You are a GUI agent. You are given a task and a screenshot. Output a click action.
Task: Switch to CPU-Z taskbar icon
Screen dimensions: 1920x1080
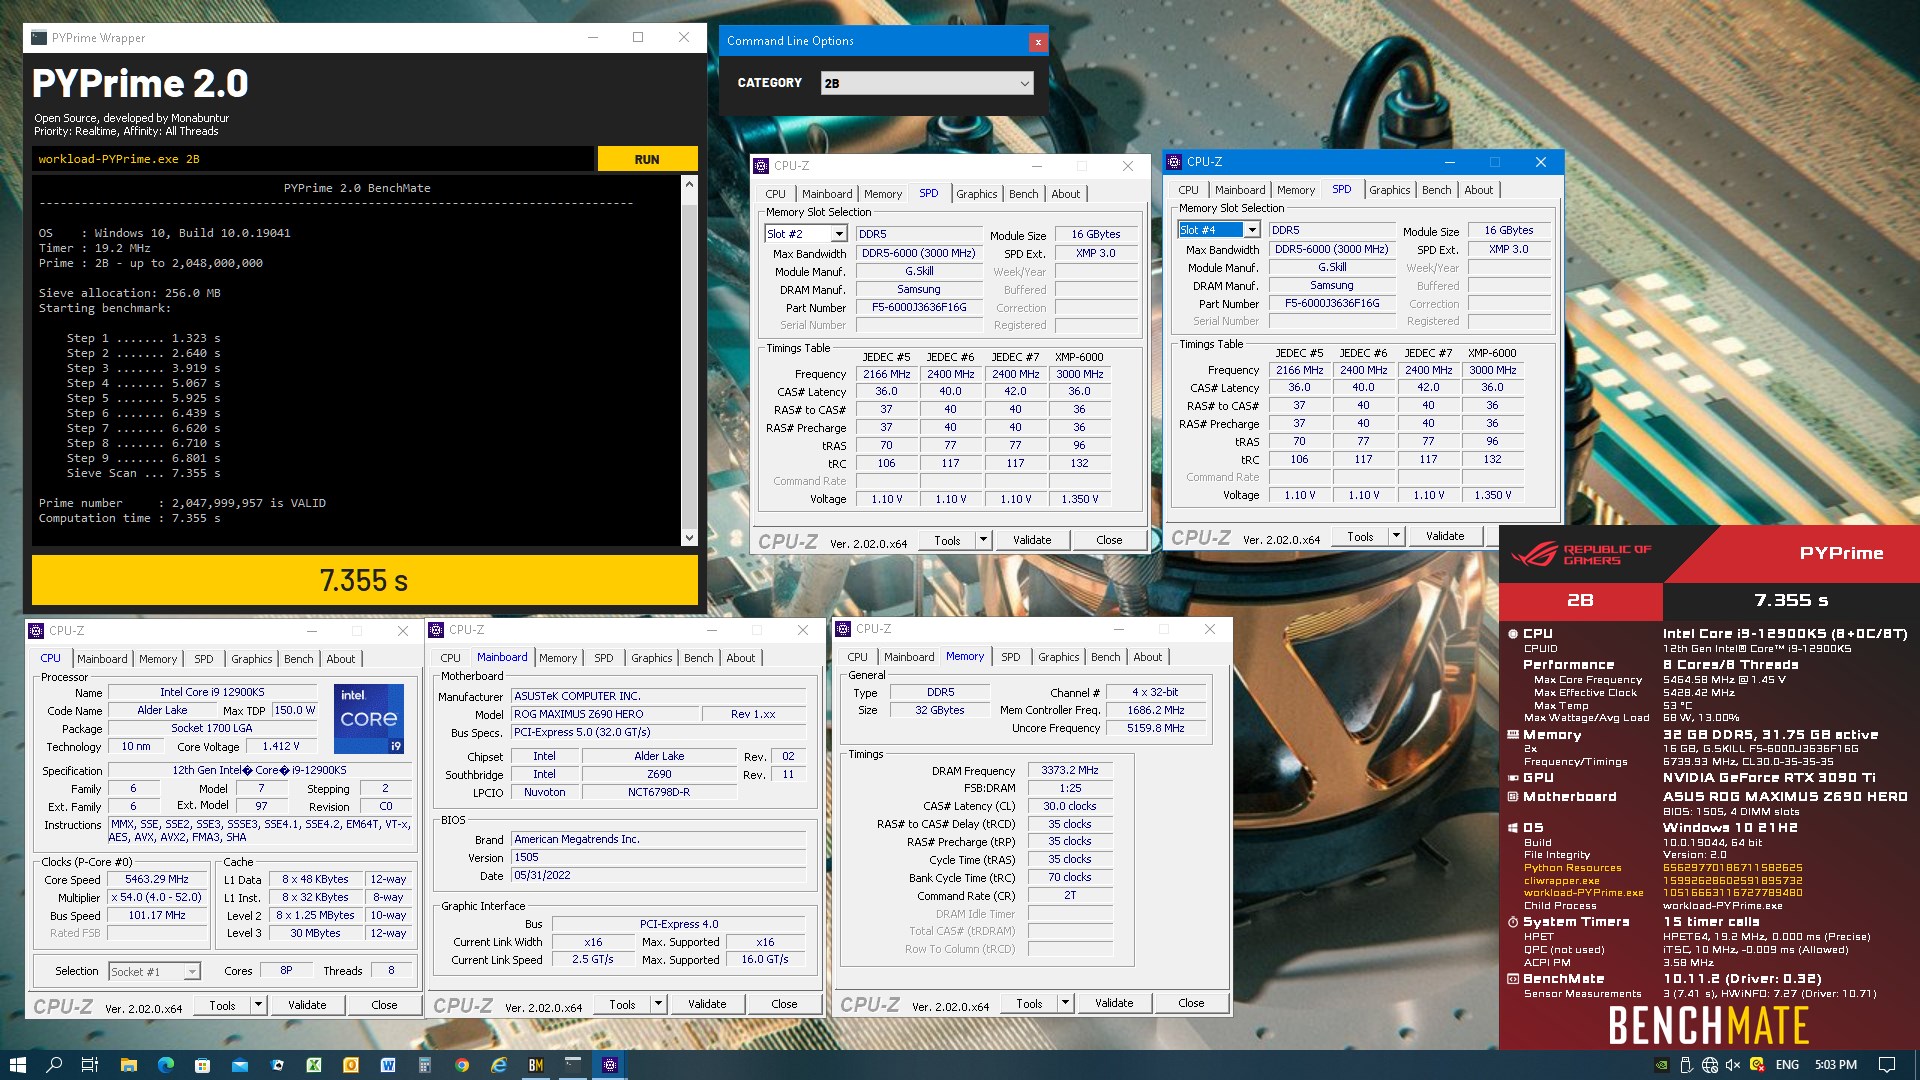[610, 1065]
